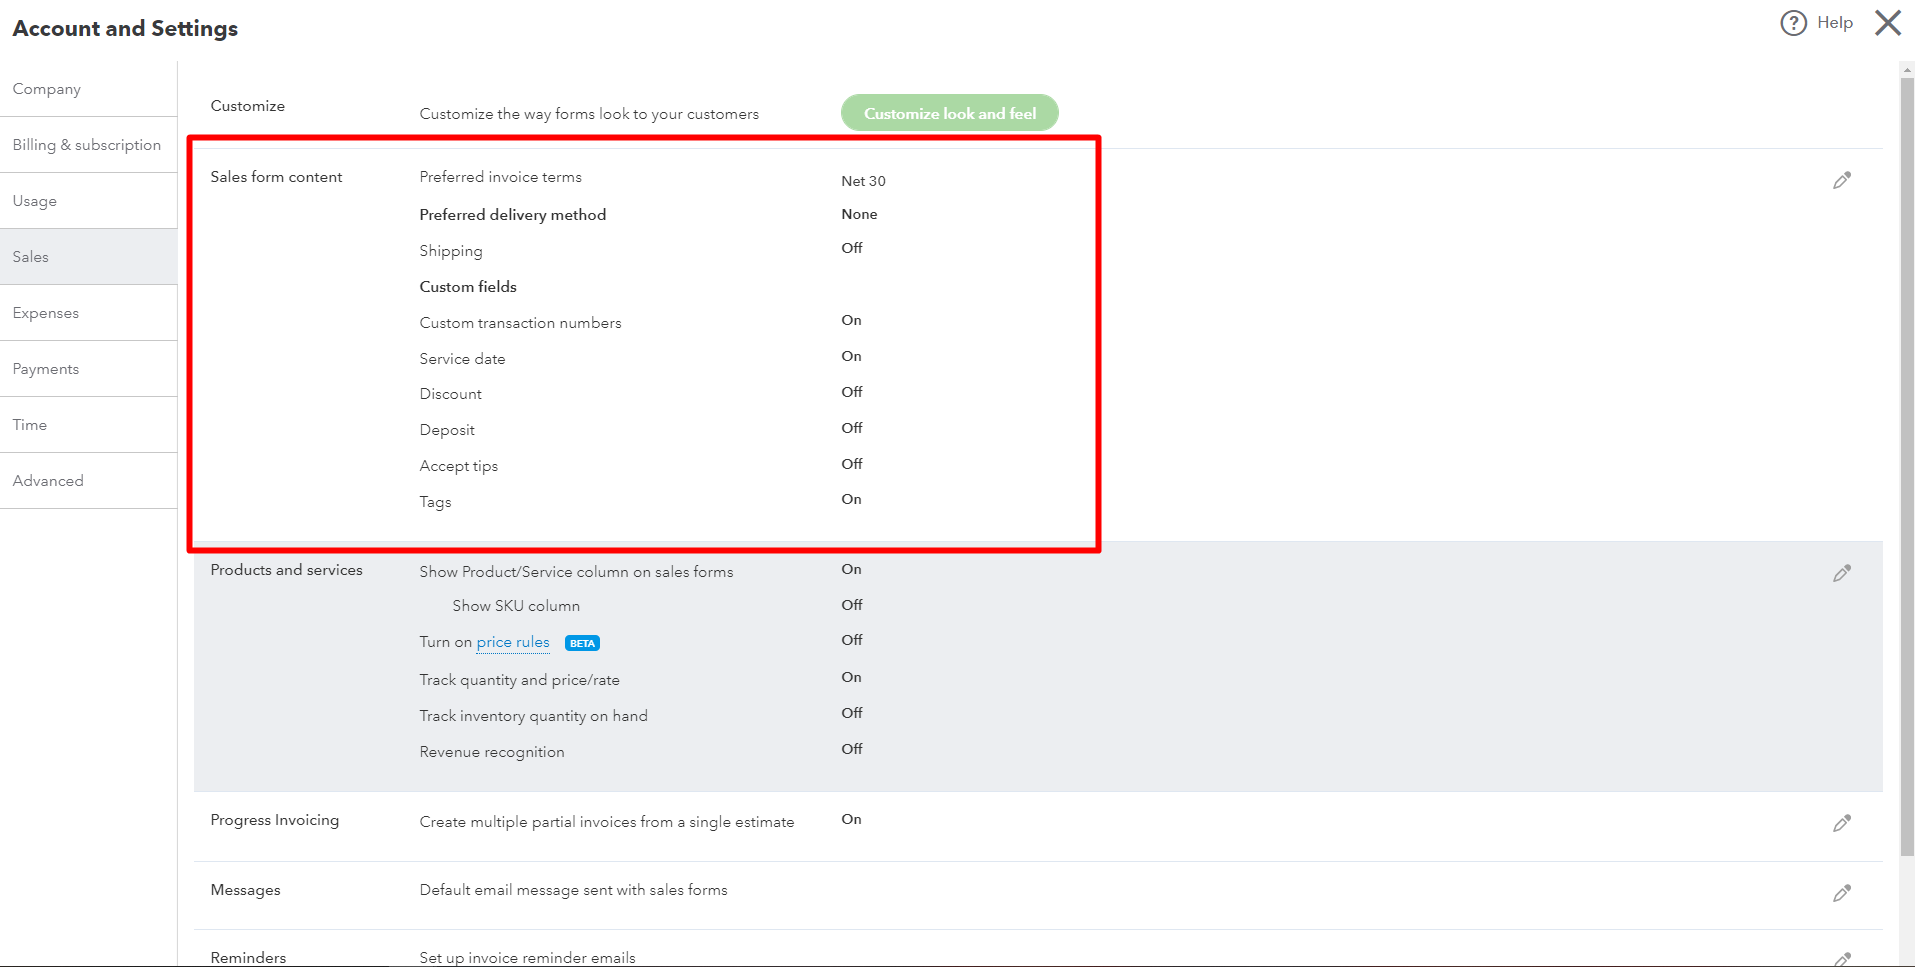Image resolution: width=1915 pixels, height=967 pixels.
Task: Edit Products and services with pencil icon
Action: [1841, 573]
